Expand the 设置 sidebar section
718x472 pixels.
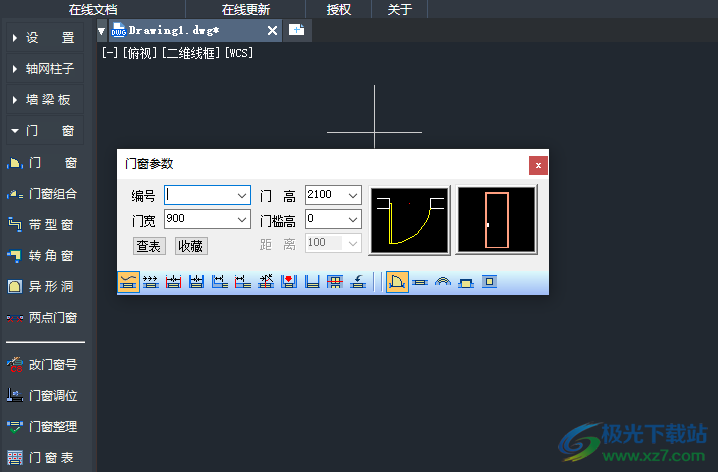[45, 38]
